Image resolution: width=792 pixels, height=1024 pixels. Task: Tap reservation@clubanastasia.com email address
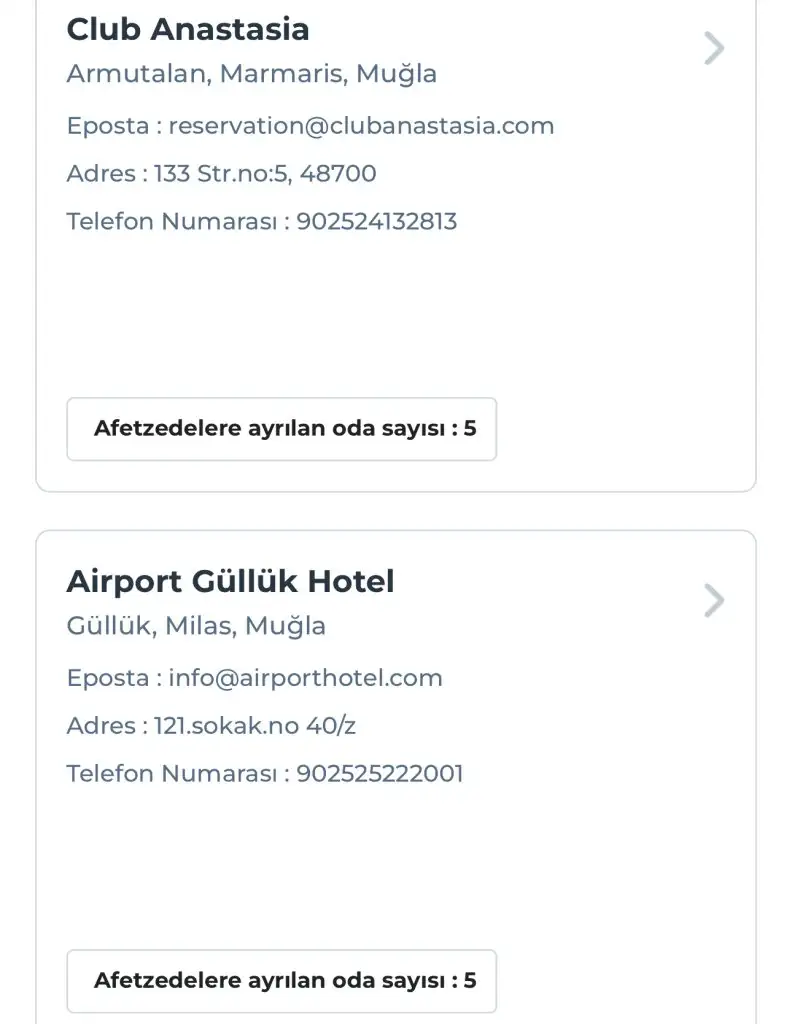click(x=361, y=126)
